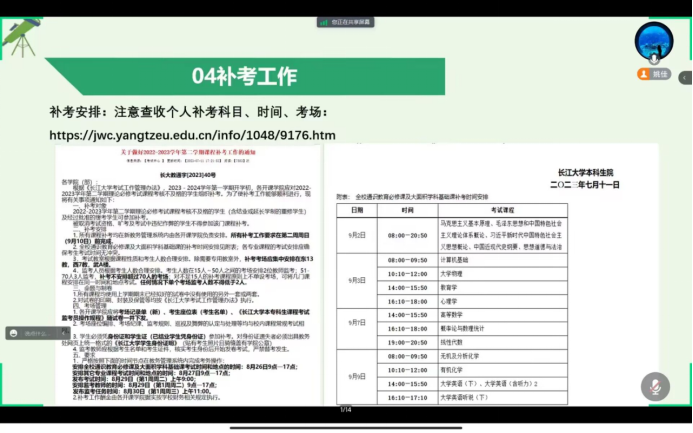Click the screen sharing status indicator at top
The height and width of the screenshot is (433, 693).
click(345, 21)
